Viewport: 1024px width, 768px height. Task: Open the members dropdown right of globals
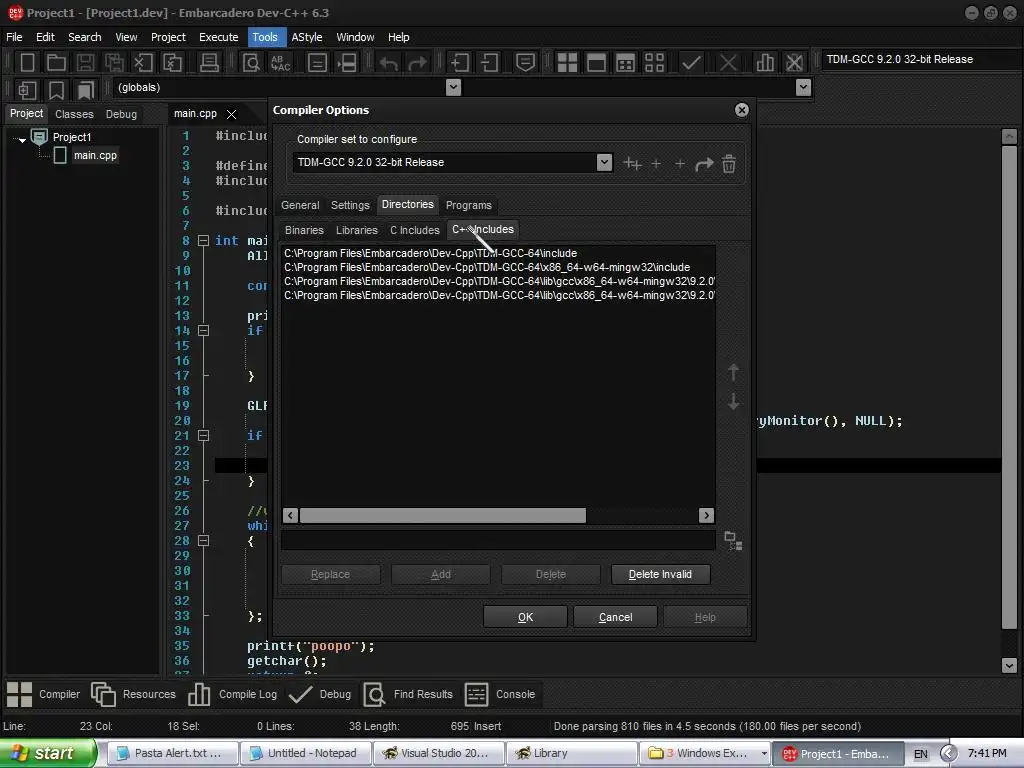click(803, 88)
